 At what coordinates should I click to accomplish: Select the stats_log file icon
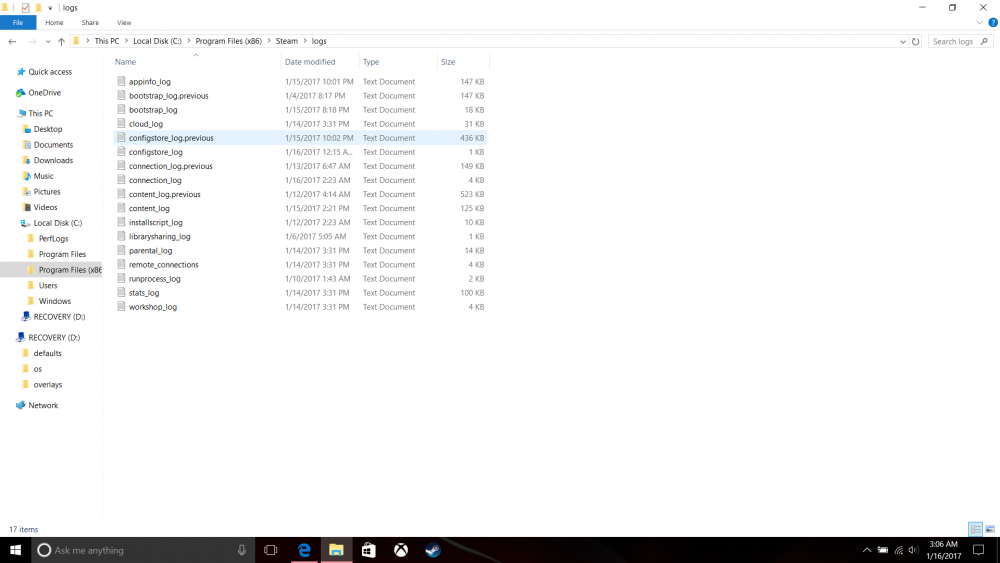[x=121, y=292]
